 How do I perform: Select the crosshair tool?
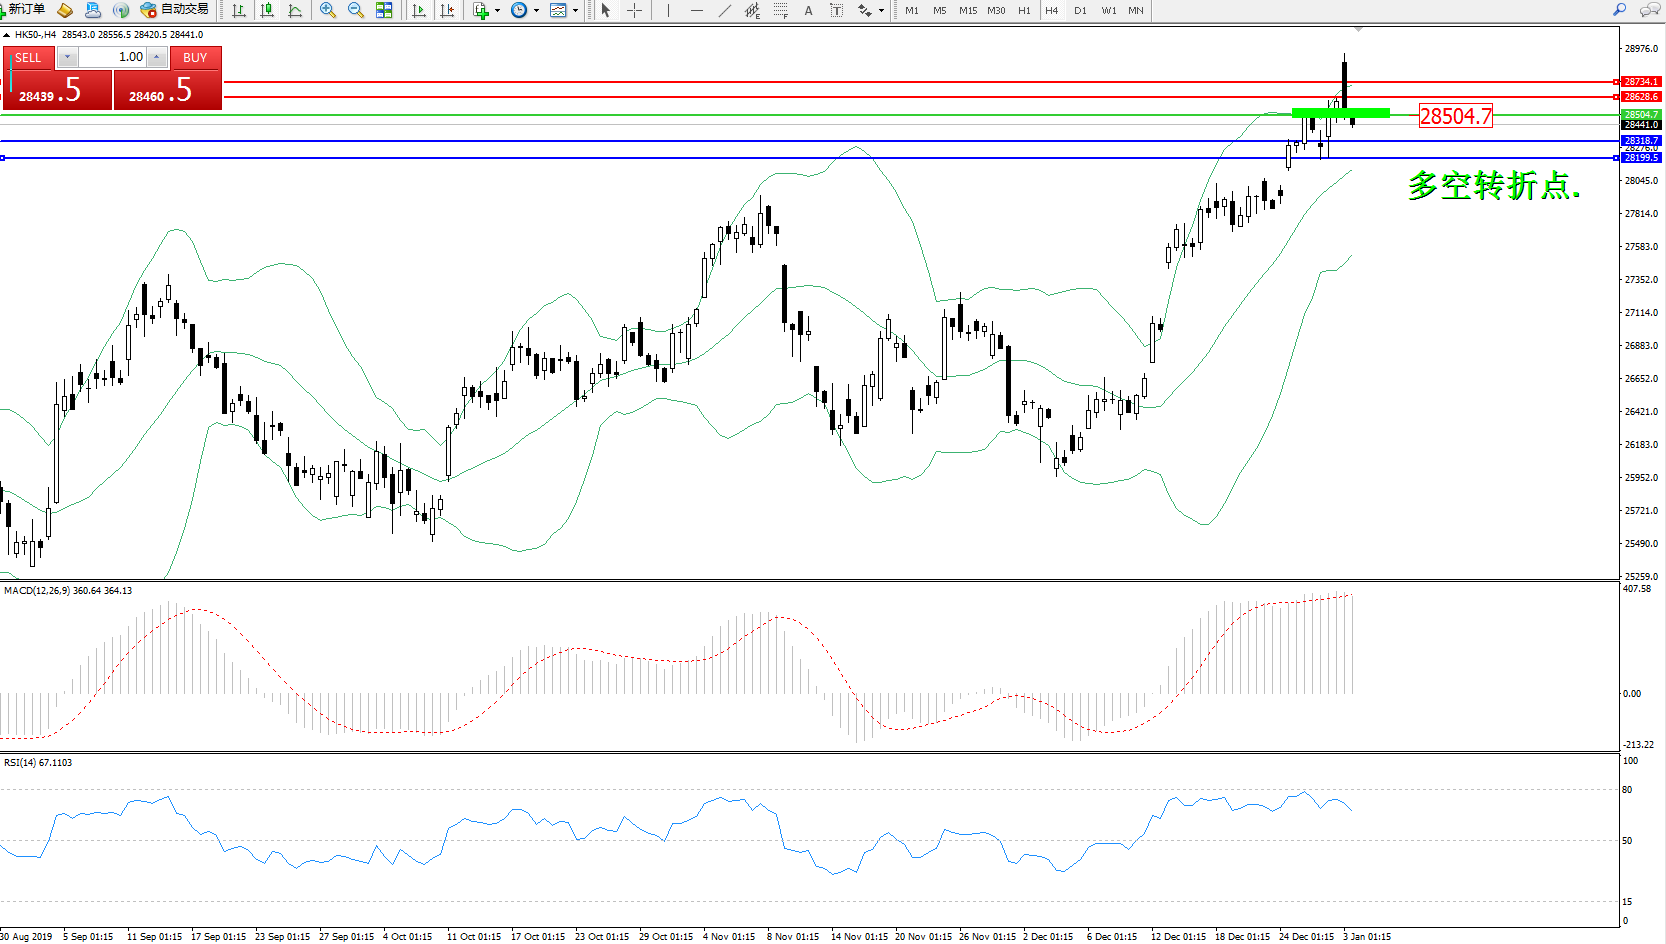(634, 10)
